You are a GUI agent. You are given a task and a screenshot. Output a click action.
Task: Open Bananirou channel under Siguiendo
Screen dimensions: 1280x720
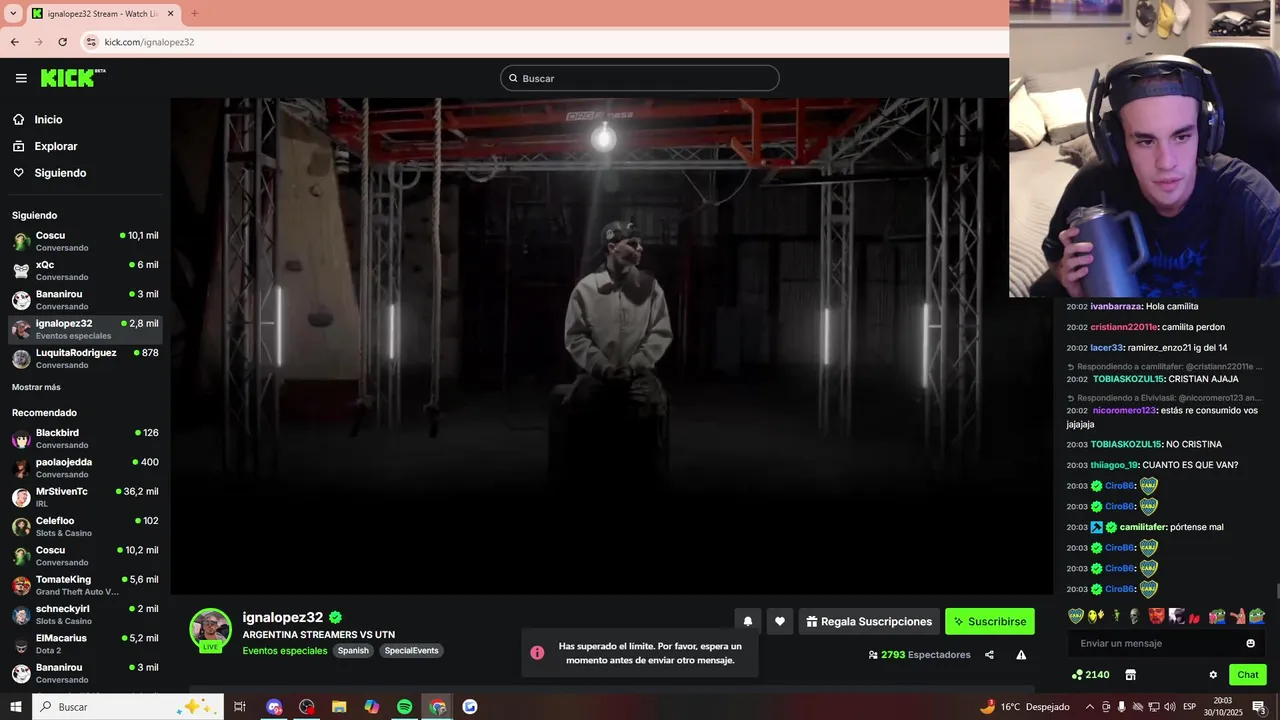(x=85, y=300)
